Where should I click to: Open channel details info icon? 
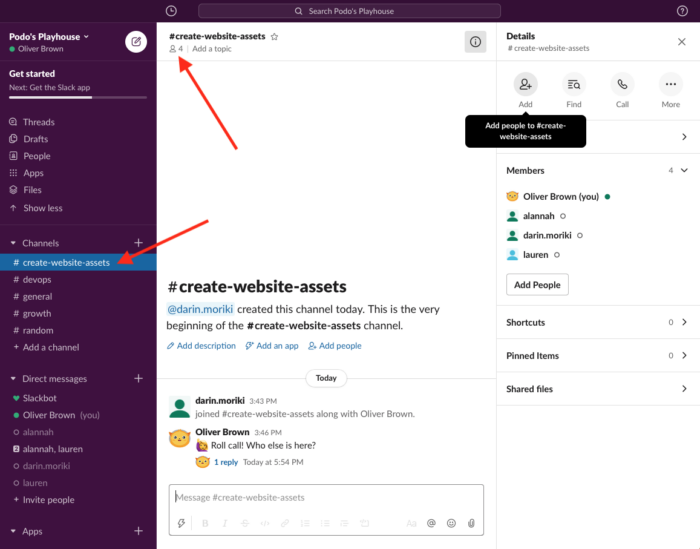(475, 41)
